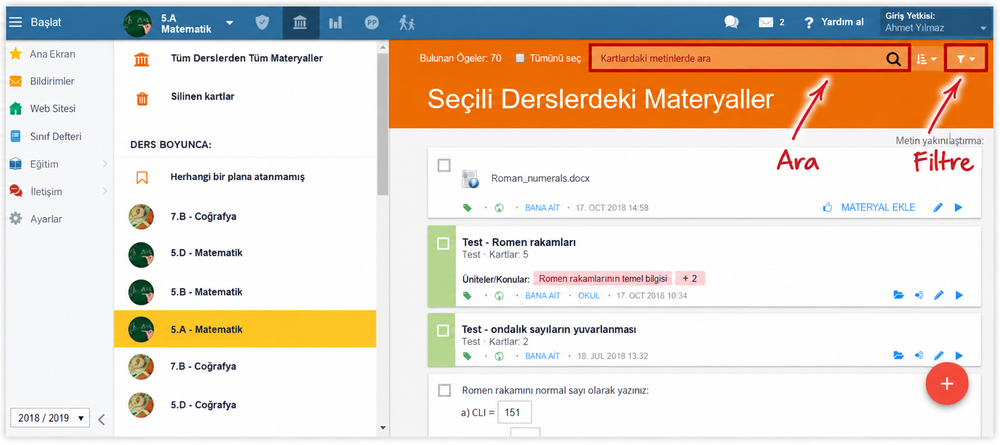Click pencil edit icon for Test - Romen rakamları
The image size is (1000, 445).
[938, 295]
